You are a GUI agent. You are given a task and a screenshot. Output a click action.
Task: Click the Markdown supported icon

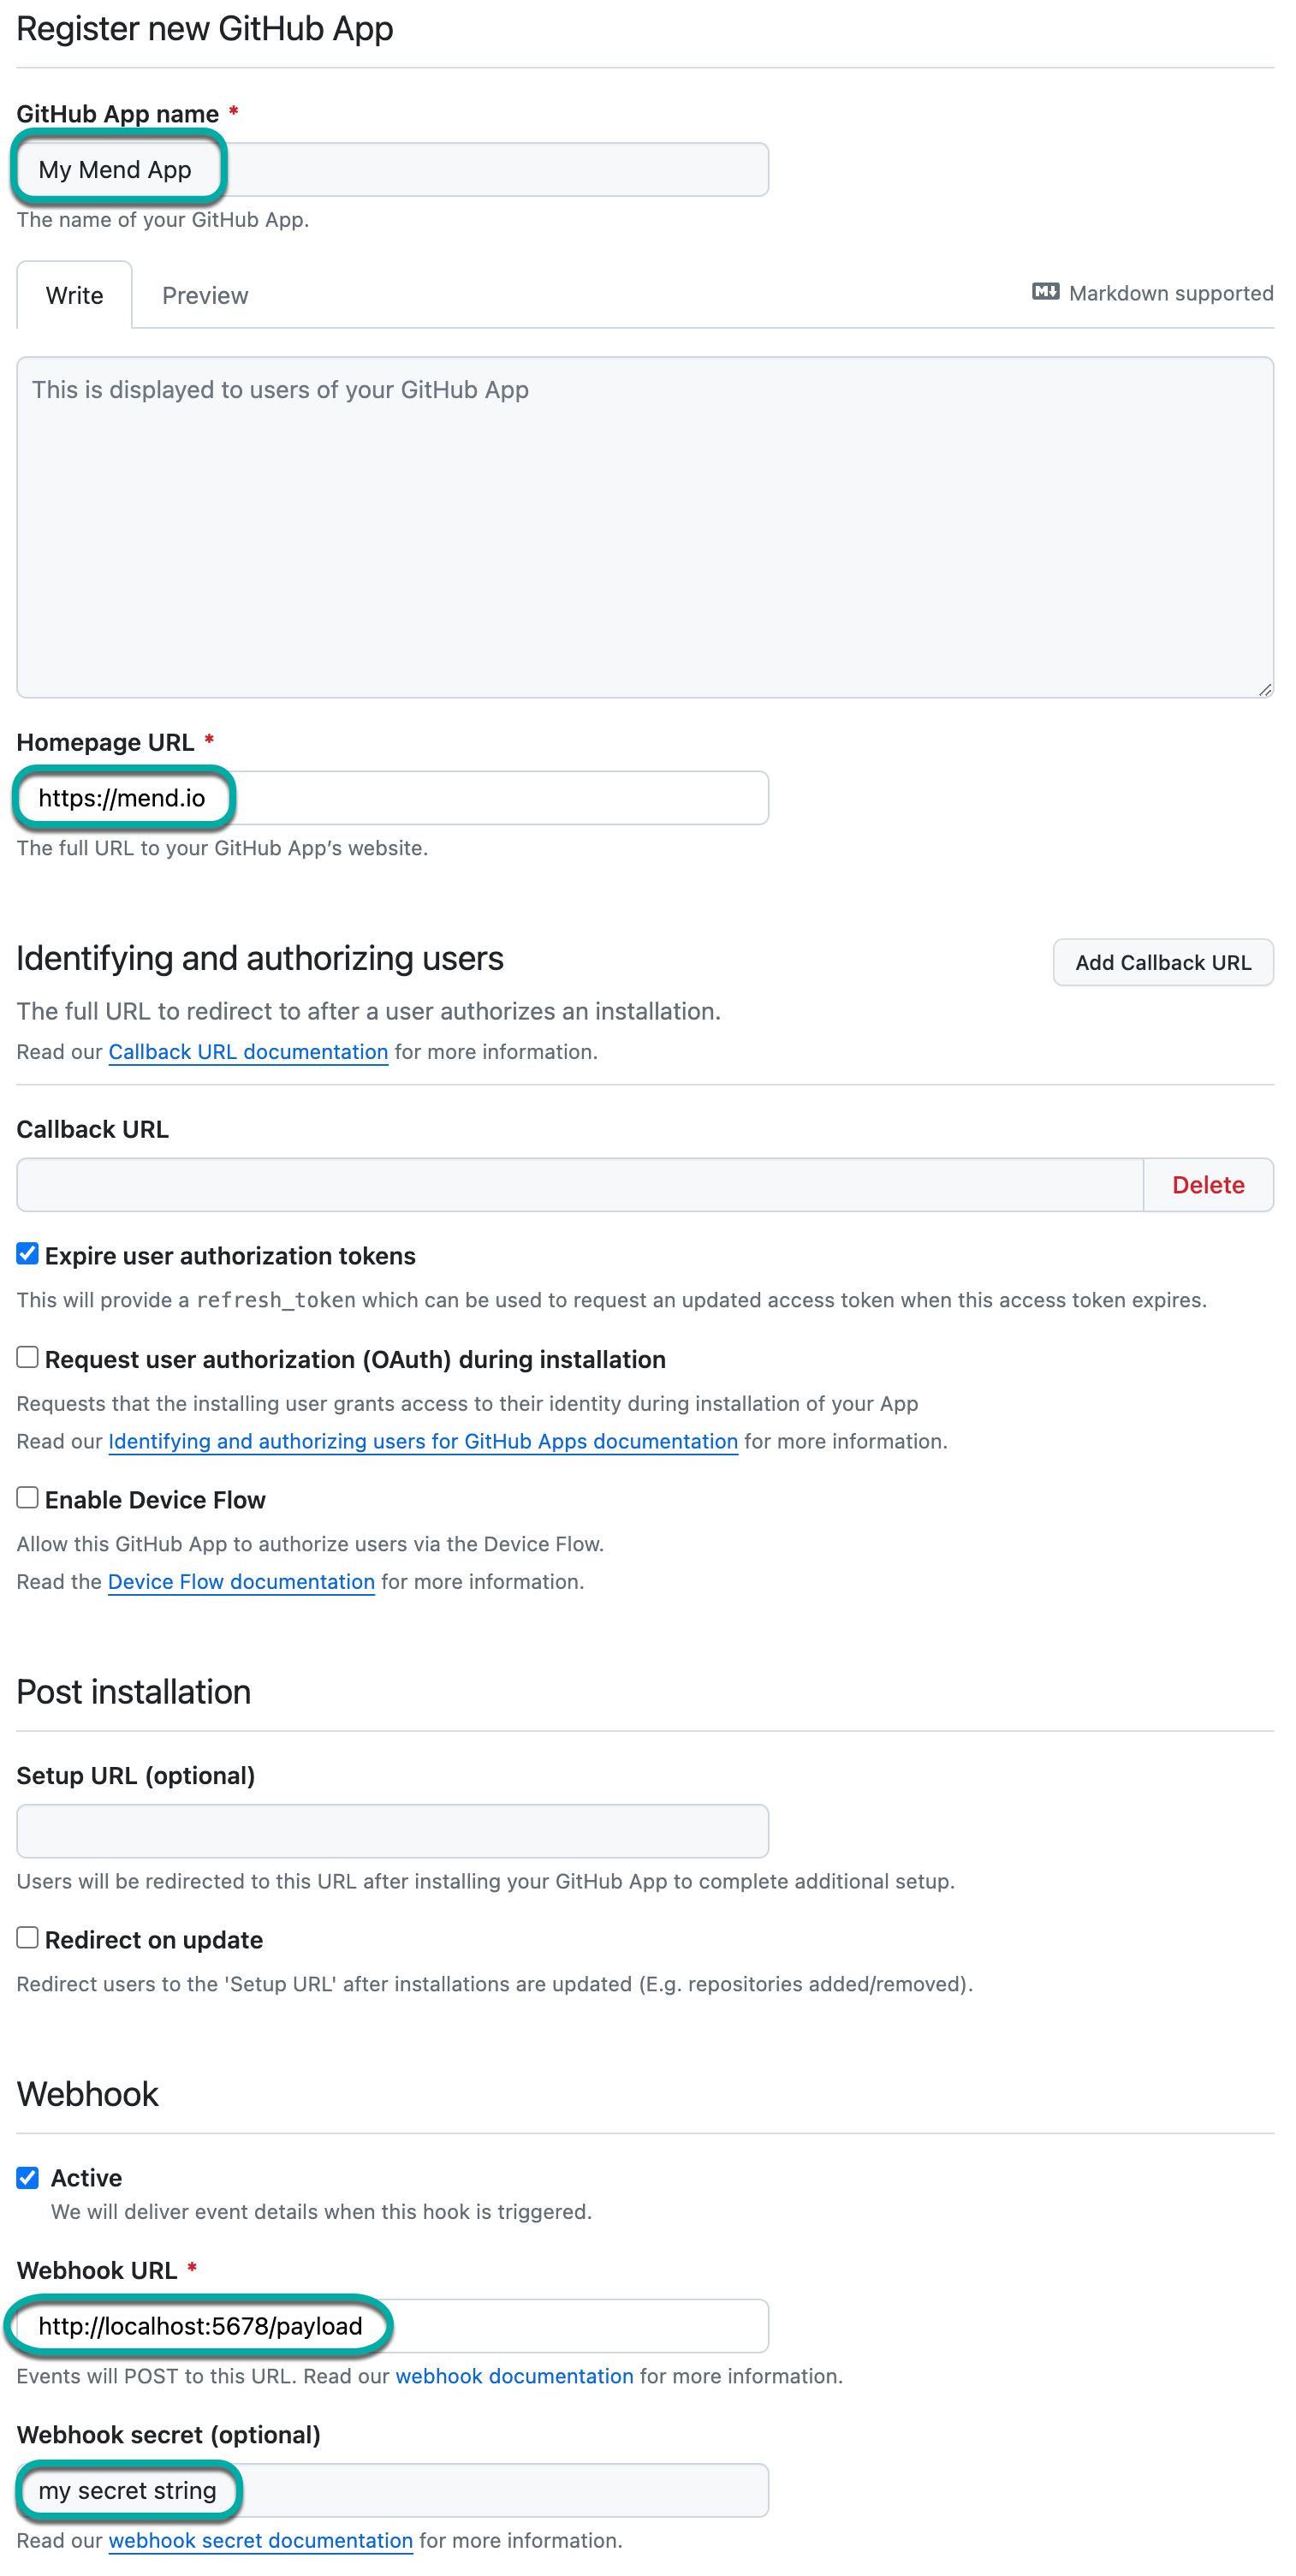point(1045,292)
